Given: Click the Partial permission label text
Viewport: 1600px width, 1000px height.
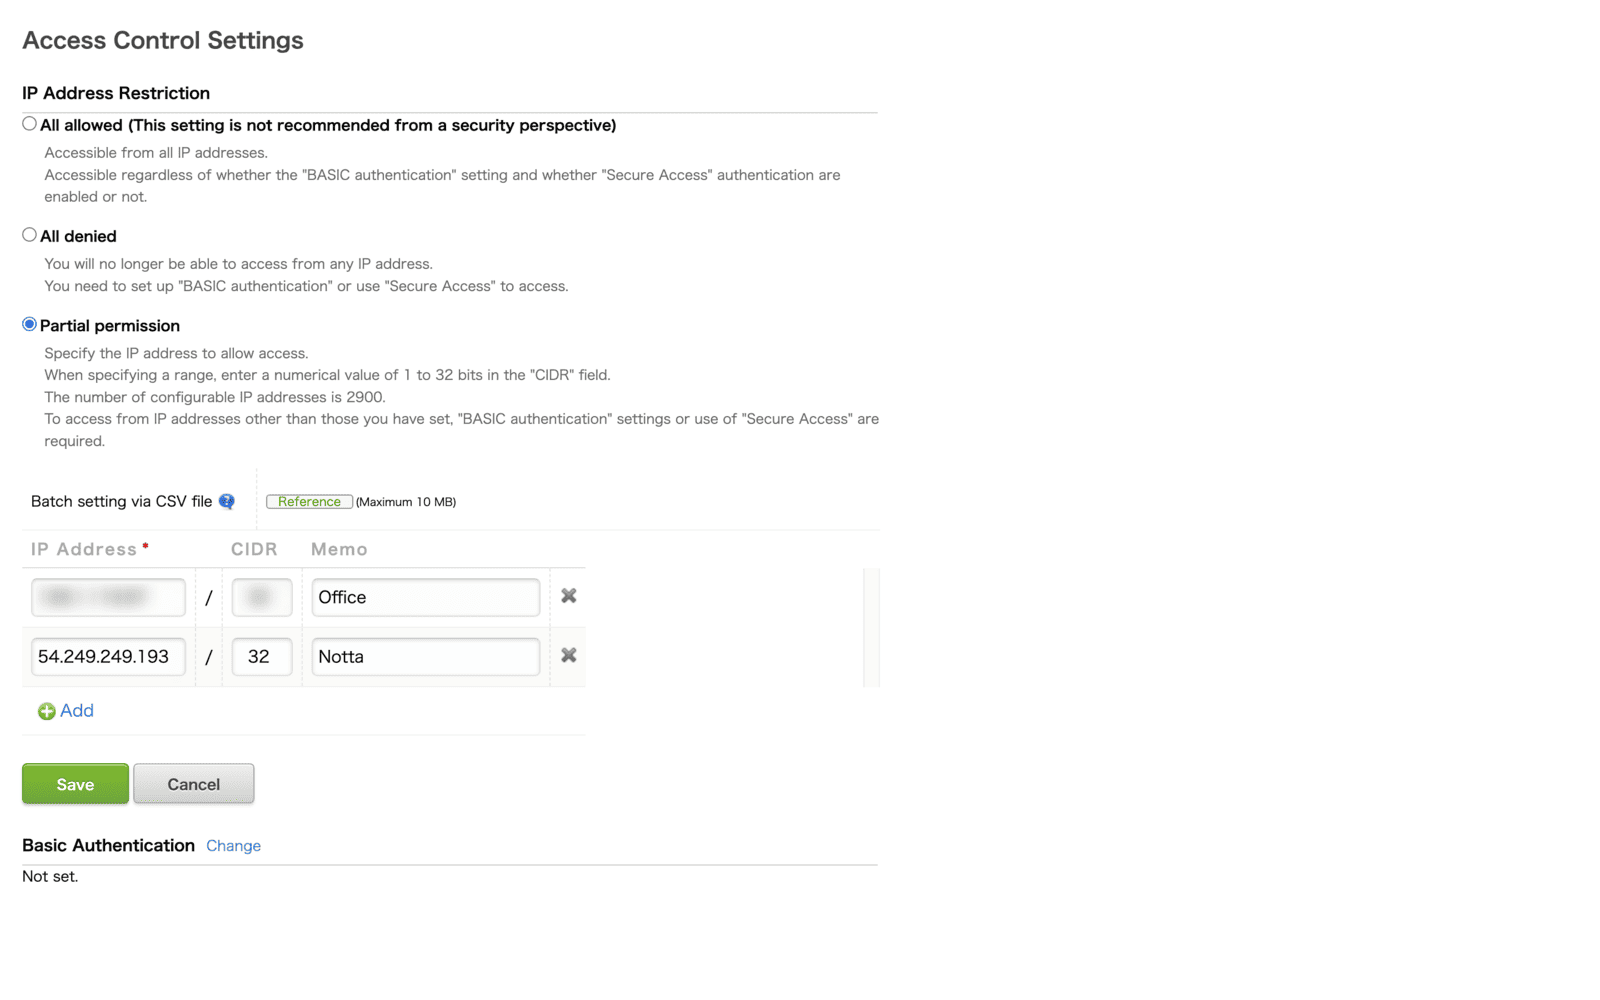Looking at the screenshot, I should coord(110,326).
